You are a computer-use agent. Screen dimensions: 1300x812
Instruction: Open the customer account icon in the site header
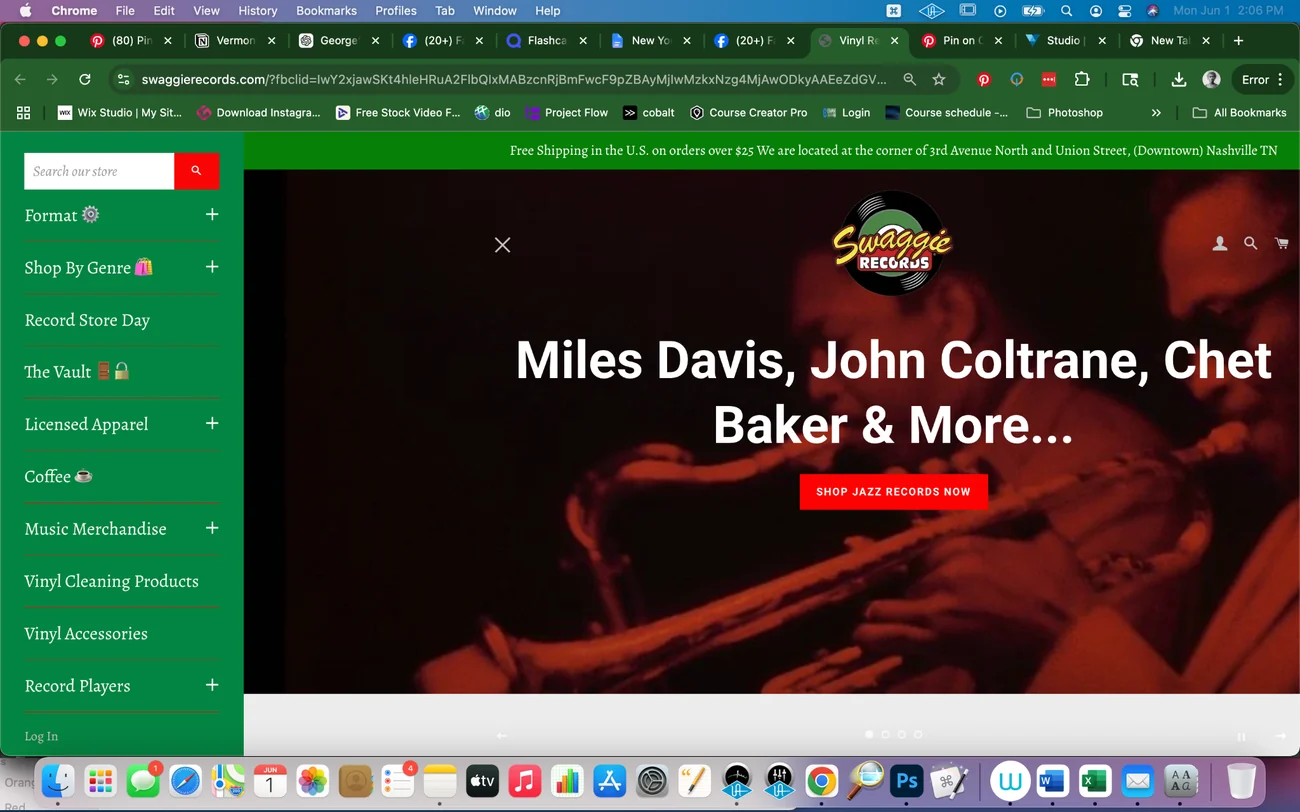pyautogui.click(x=1220, y=243)
